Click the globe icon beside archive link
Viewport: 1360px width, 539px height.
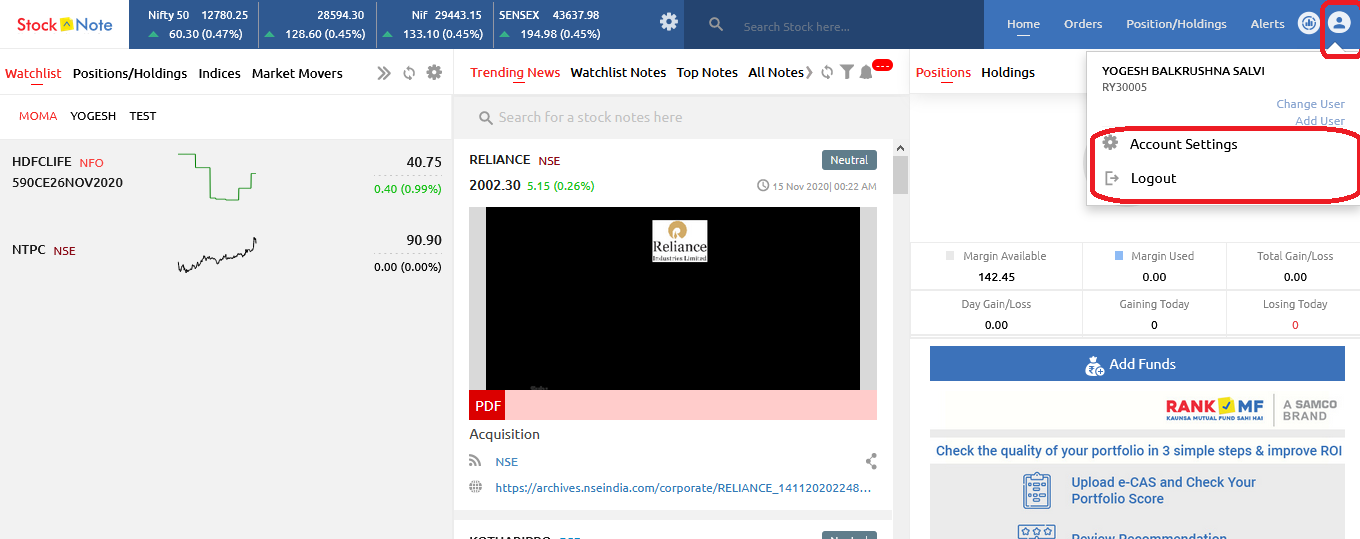pos(475,487)
